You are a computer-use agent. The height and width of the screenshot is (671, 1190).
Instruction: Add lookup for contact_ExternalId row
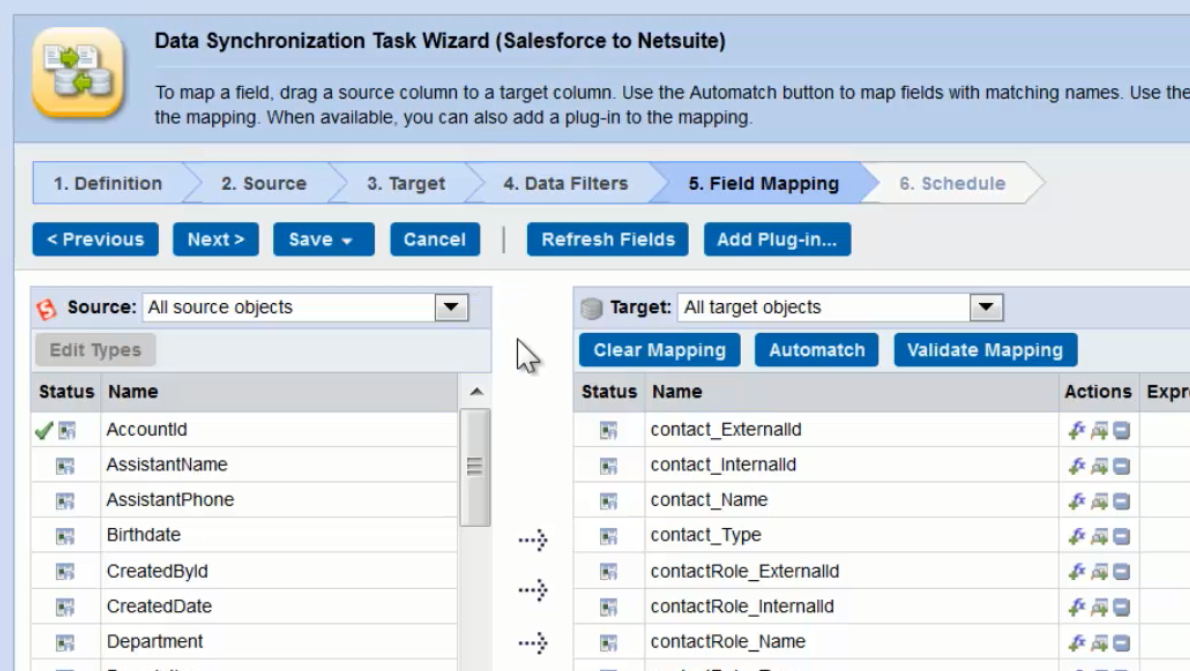(x=1099, y=430)
